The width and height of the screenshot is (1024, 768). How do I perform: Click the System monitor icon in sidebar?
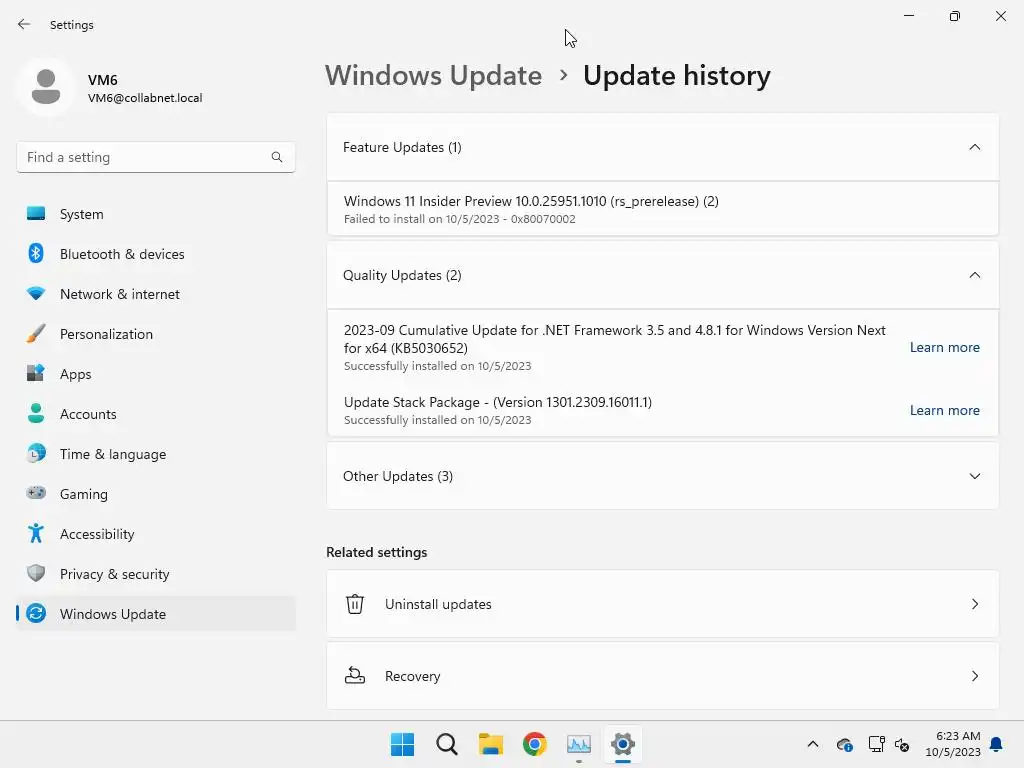coord(36,214)
